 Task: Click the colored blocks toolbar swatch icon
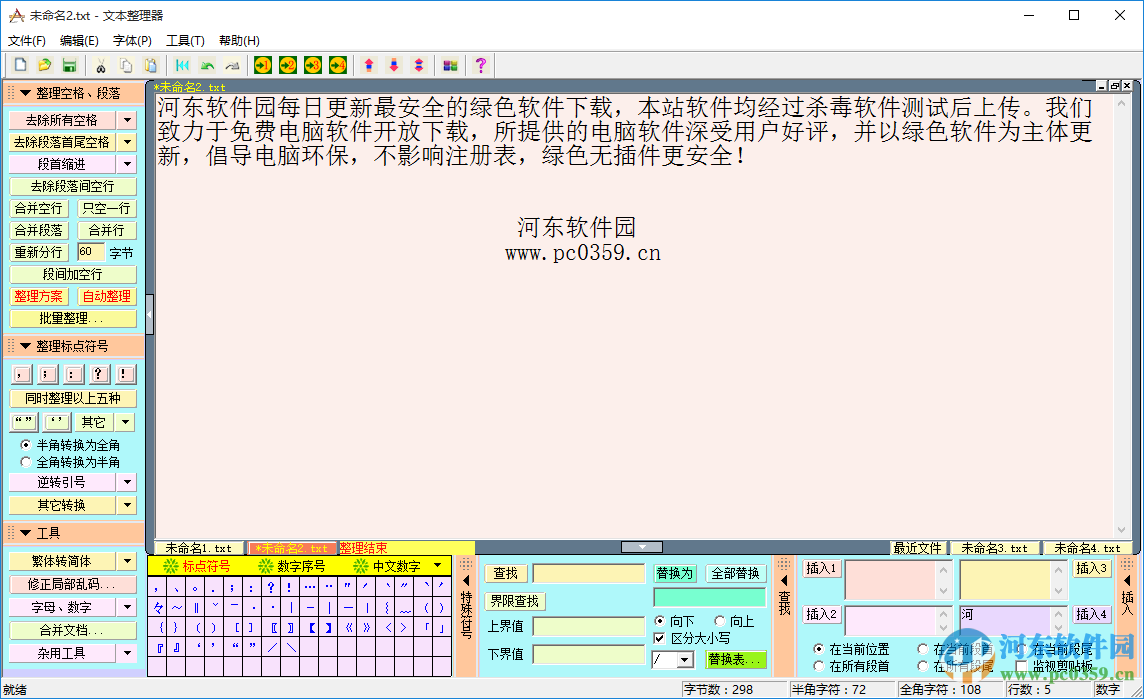pos(452,65)
